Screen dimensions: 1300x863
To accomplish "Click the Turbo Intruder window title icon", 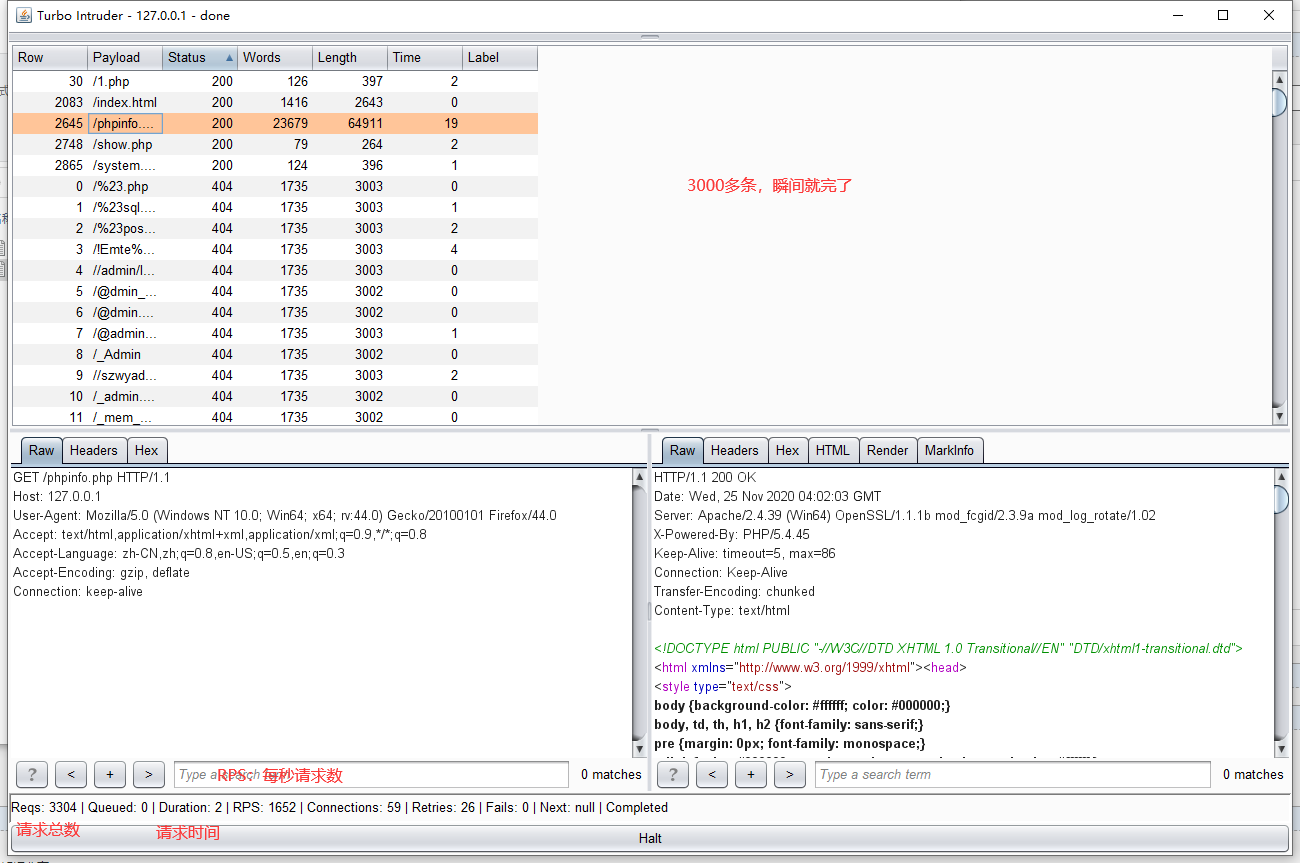I will tap(22, 15).
